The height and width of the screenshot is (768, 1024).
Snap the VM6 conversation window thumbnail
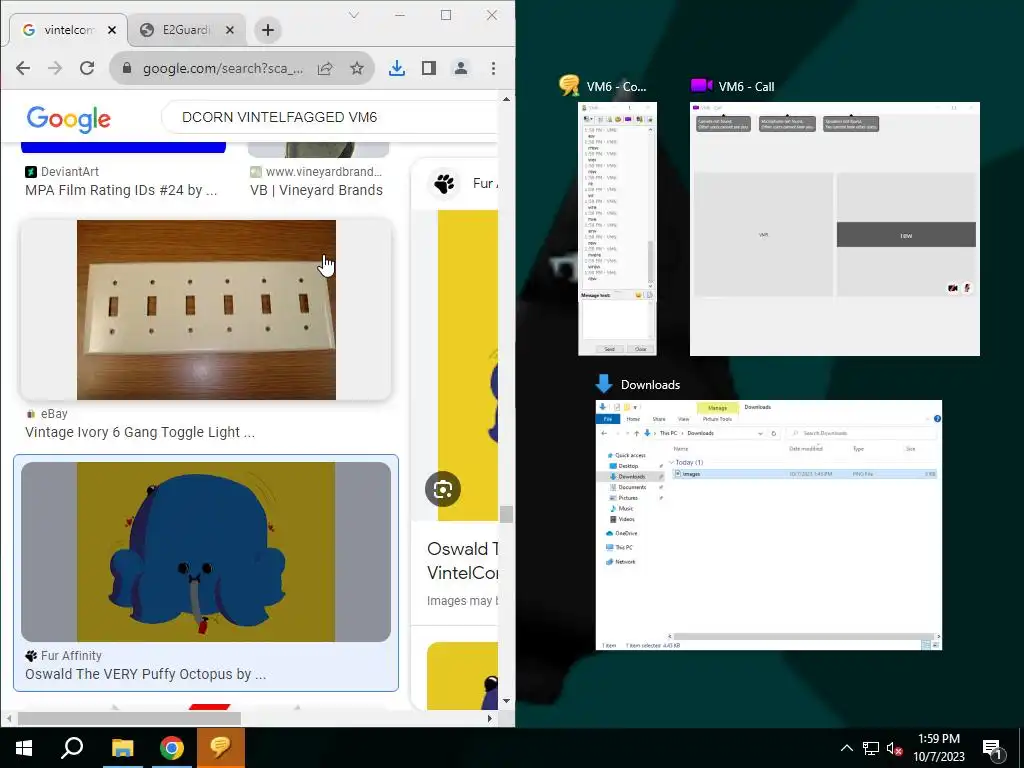[x=617, y=229]
